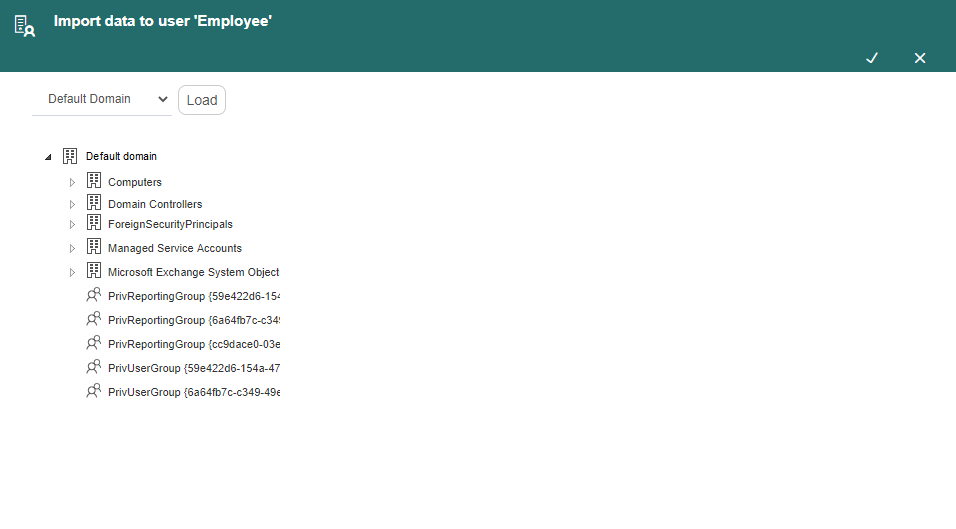This screenshot has width=956, height=529.
Task: Open the Default Domain dropdown
Action: pyautogui.click(x=102, y=99)
